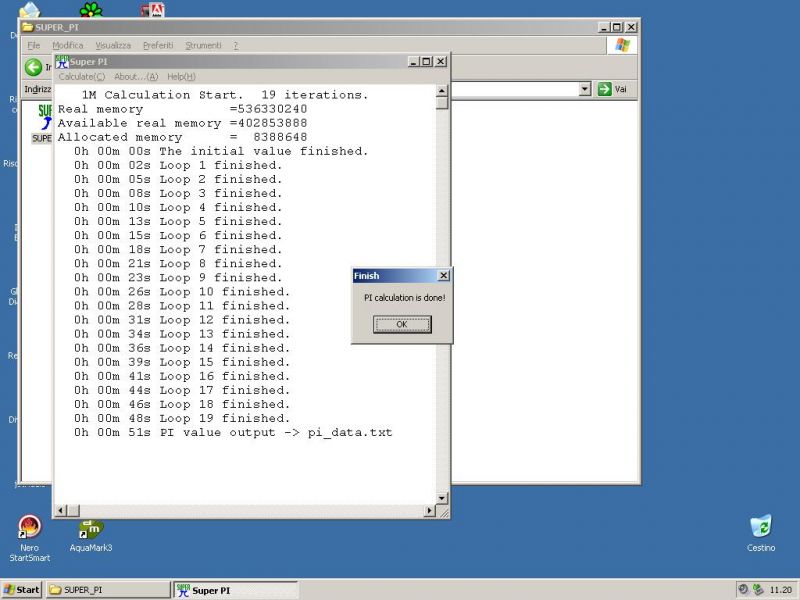The width and height of the screenshot is (800, 600).
Task: Open Preferiti menu in folder window
Action: 158,45
